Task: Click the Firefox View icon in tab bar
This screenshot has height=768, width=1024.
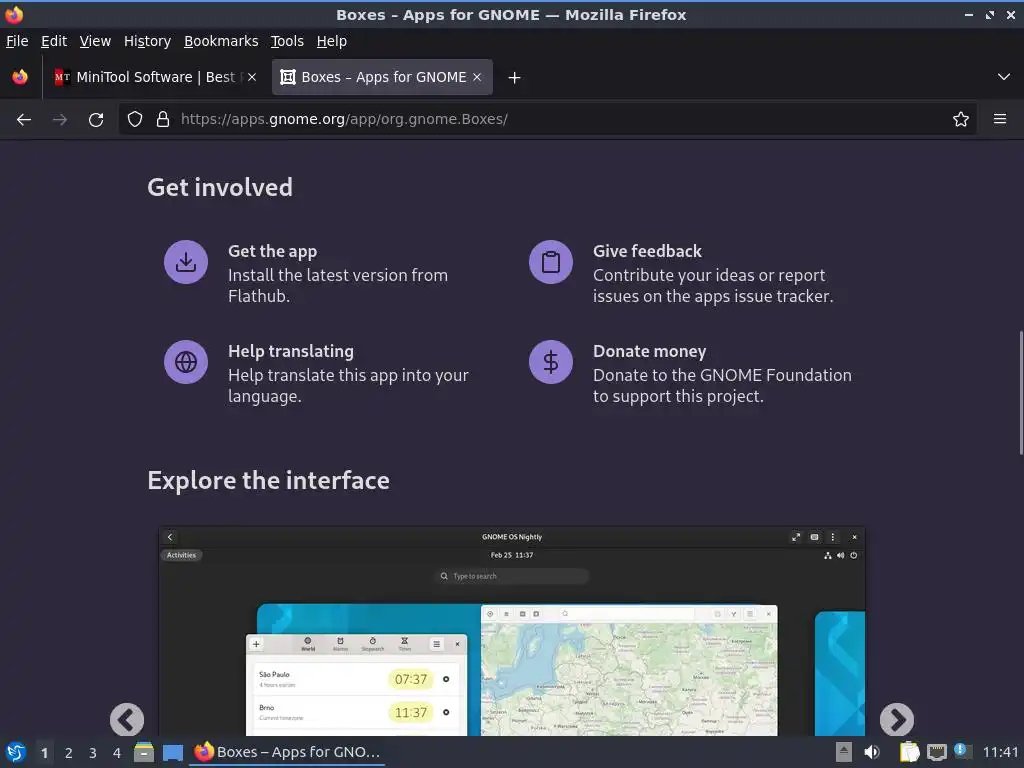Action: tap(20, 77)
